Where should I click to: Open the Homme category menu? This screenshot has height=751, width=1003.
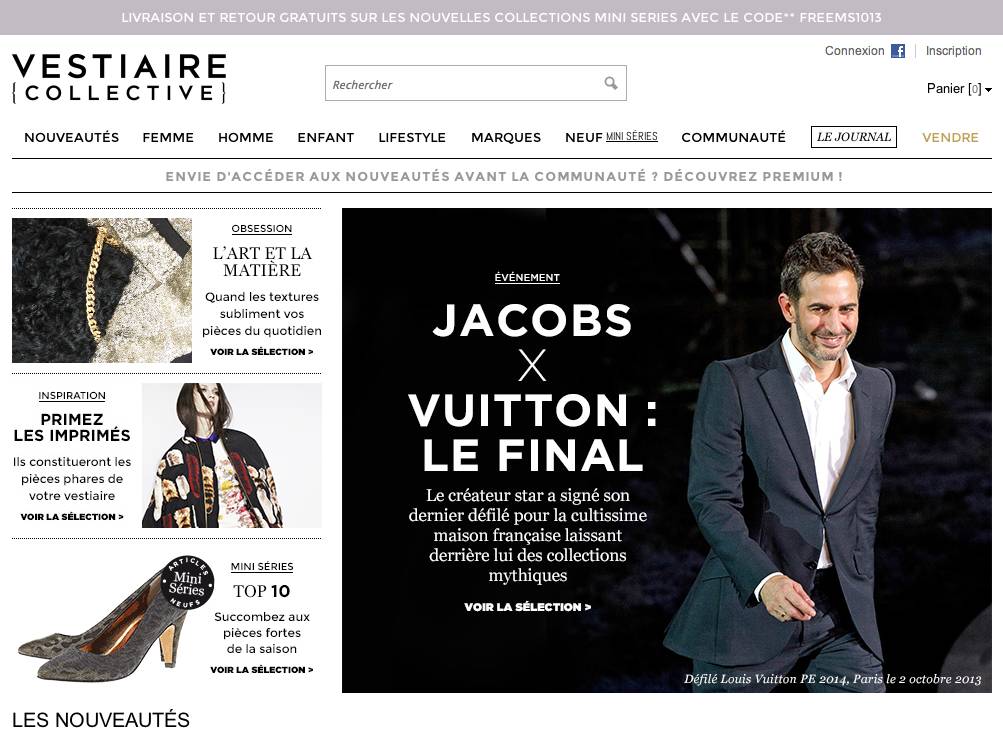tap(246, 138)
